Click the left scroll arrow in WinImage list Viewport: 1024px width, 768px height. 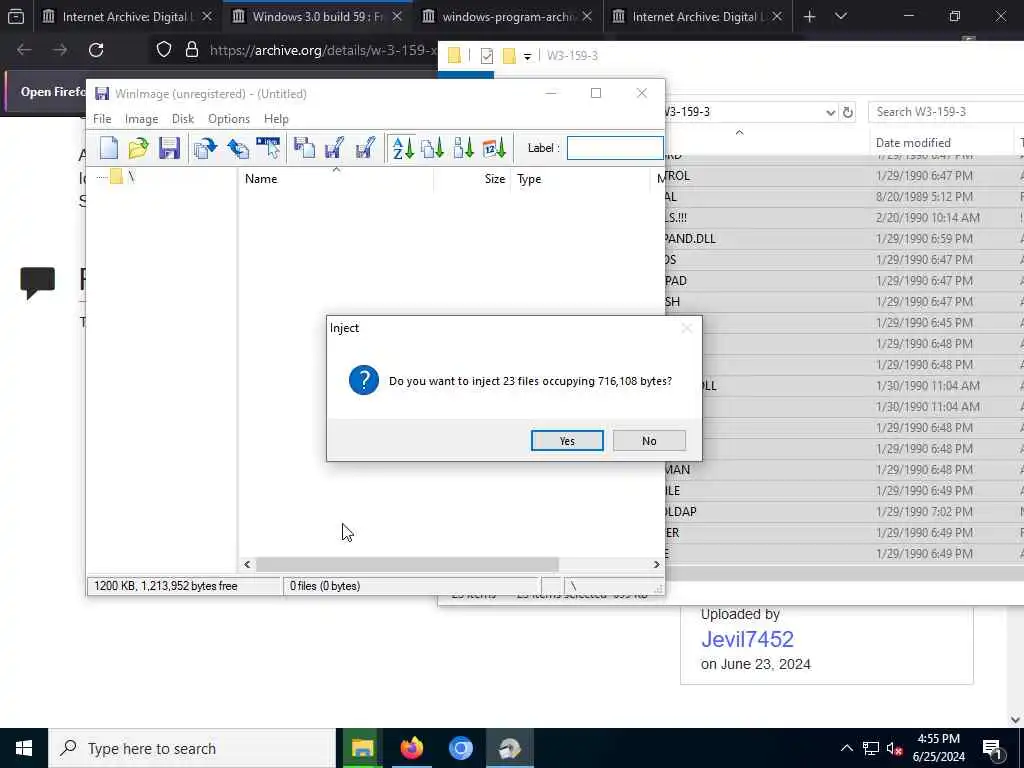click(247, 564)
